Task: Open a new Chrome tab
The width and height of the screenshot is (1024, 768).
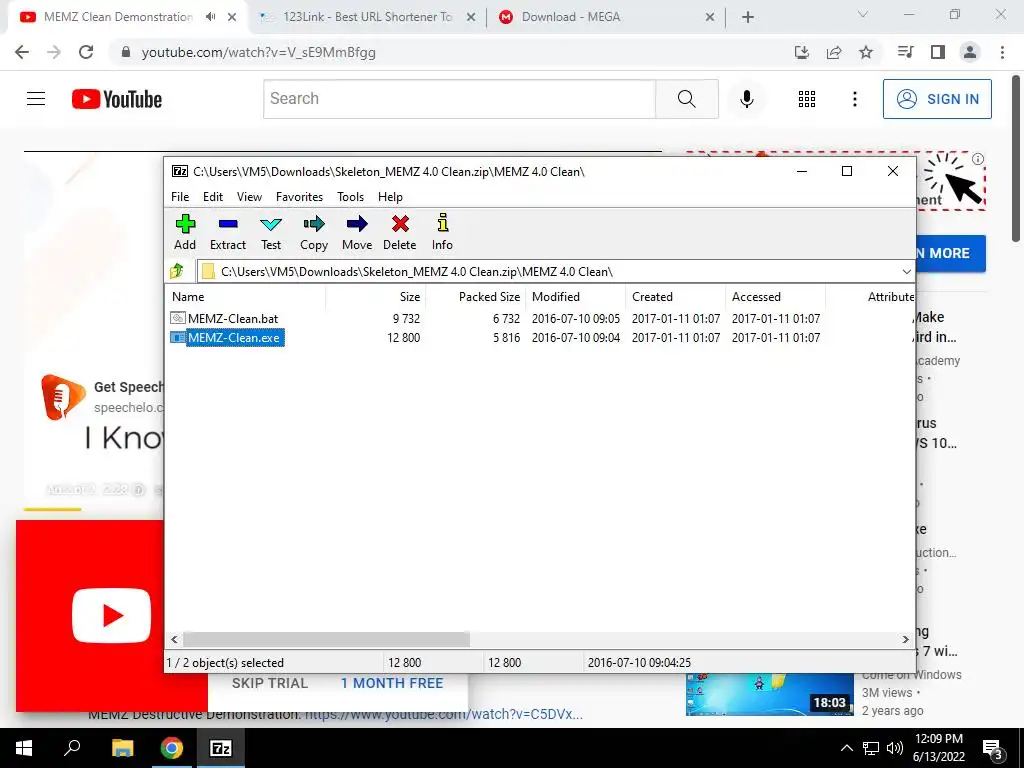Action: [x=748, y=18]
